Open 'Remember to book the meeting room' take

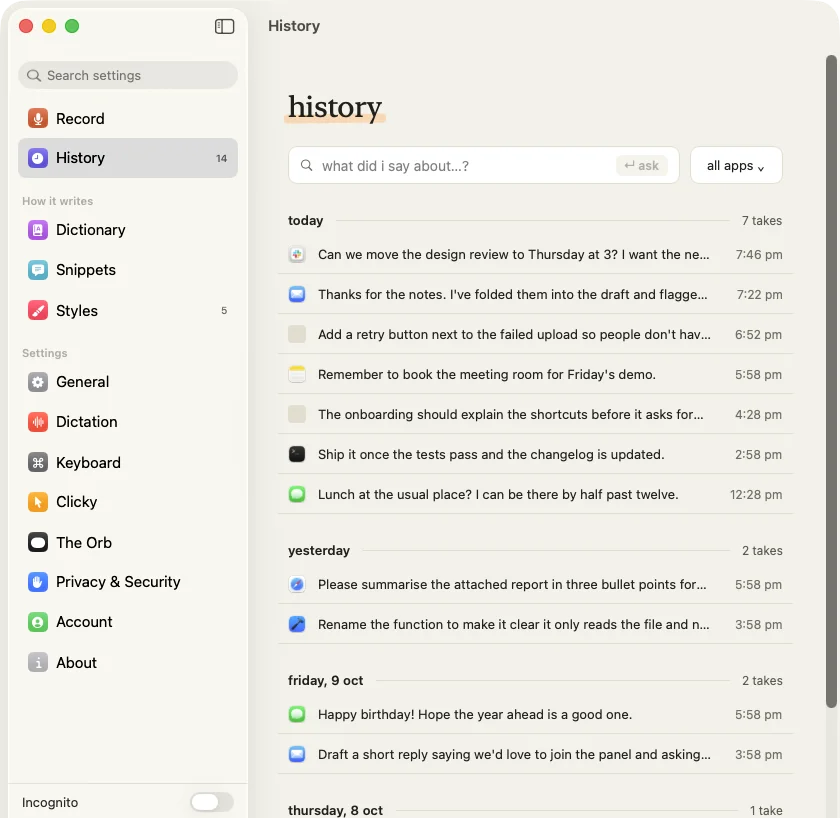[535, 374]
